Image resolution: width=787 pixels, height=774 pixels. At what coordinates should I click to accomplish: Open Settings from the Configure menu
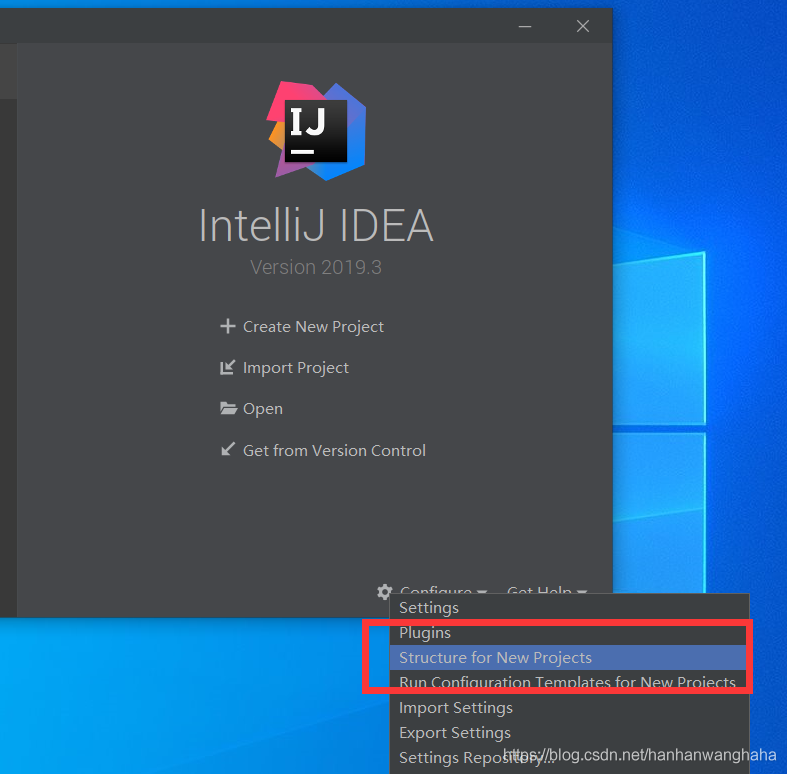(569, 607)
